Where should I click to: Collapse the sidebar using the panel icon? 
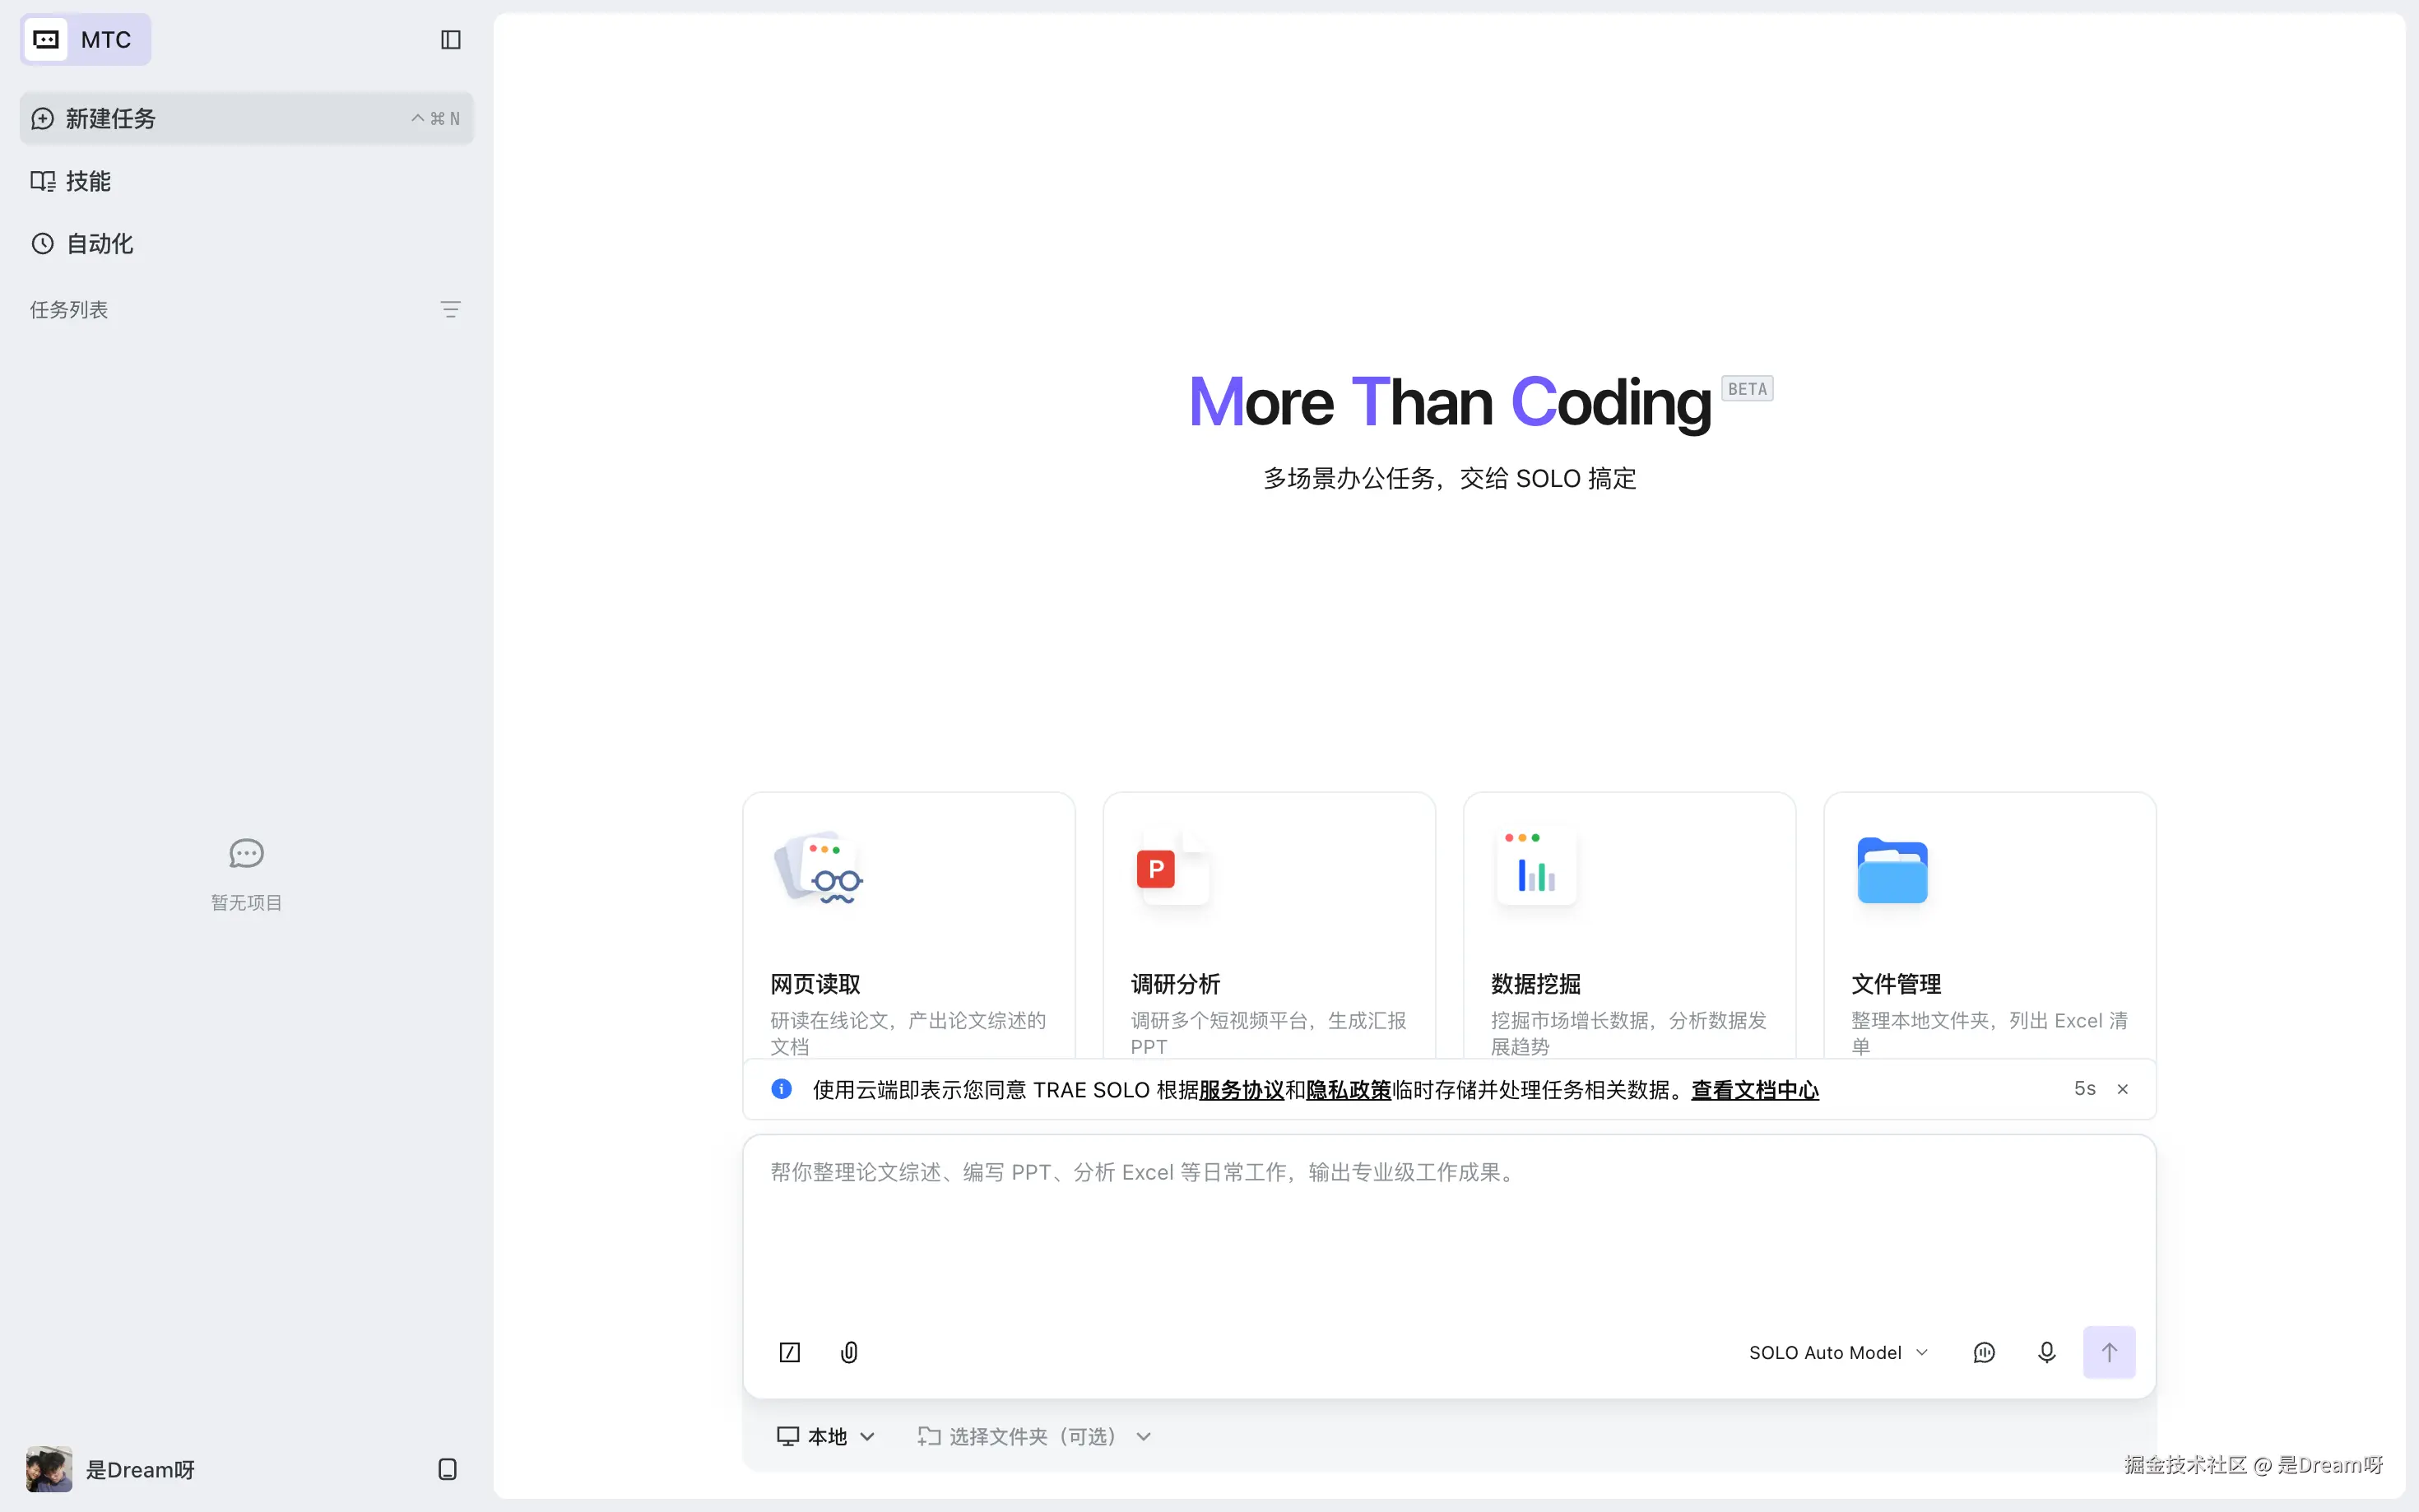(x=451, y=40)
